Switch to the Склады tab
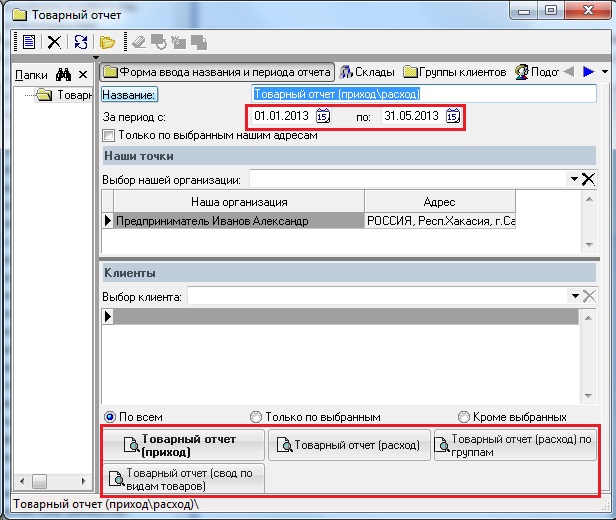616x520 pixels. (x=367, y=72)
